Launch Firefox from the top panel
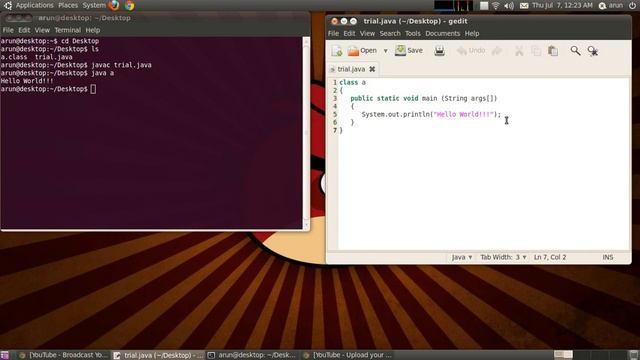The width and height of the screenshot is (640, 360). (x=114, y=5)
